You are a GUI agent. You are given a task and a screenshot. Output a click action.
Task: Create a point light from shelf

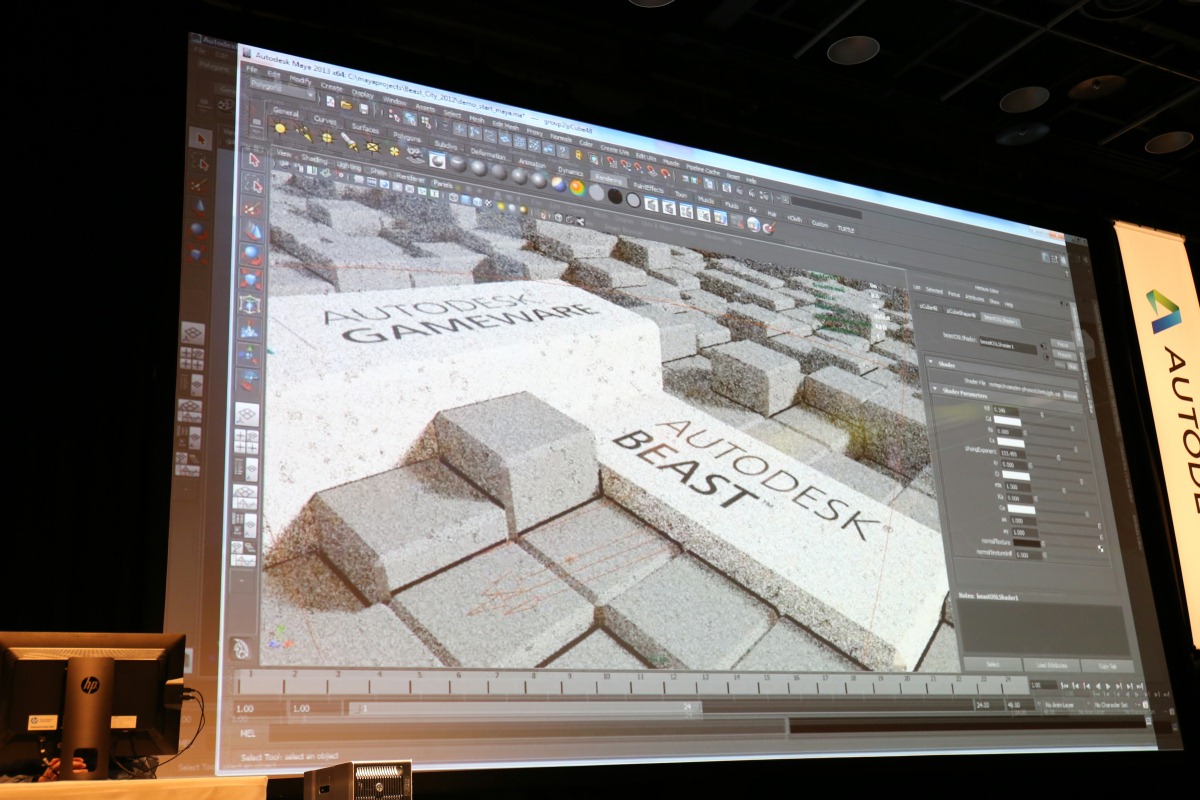point(326,138)
